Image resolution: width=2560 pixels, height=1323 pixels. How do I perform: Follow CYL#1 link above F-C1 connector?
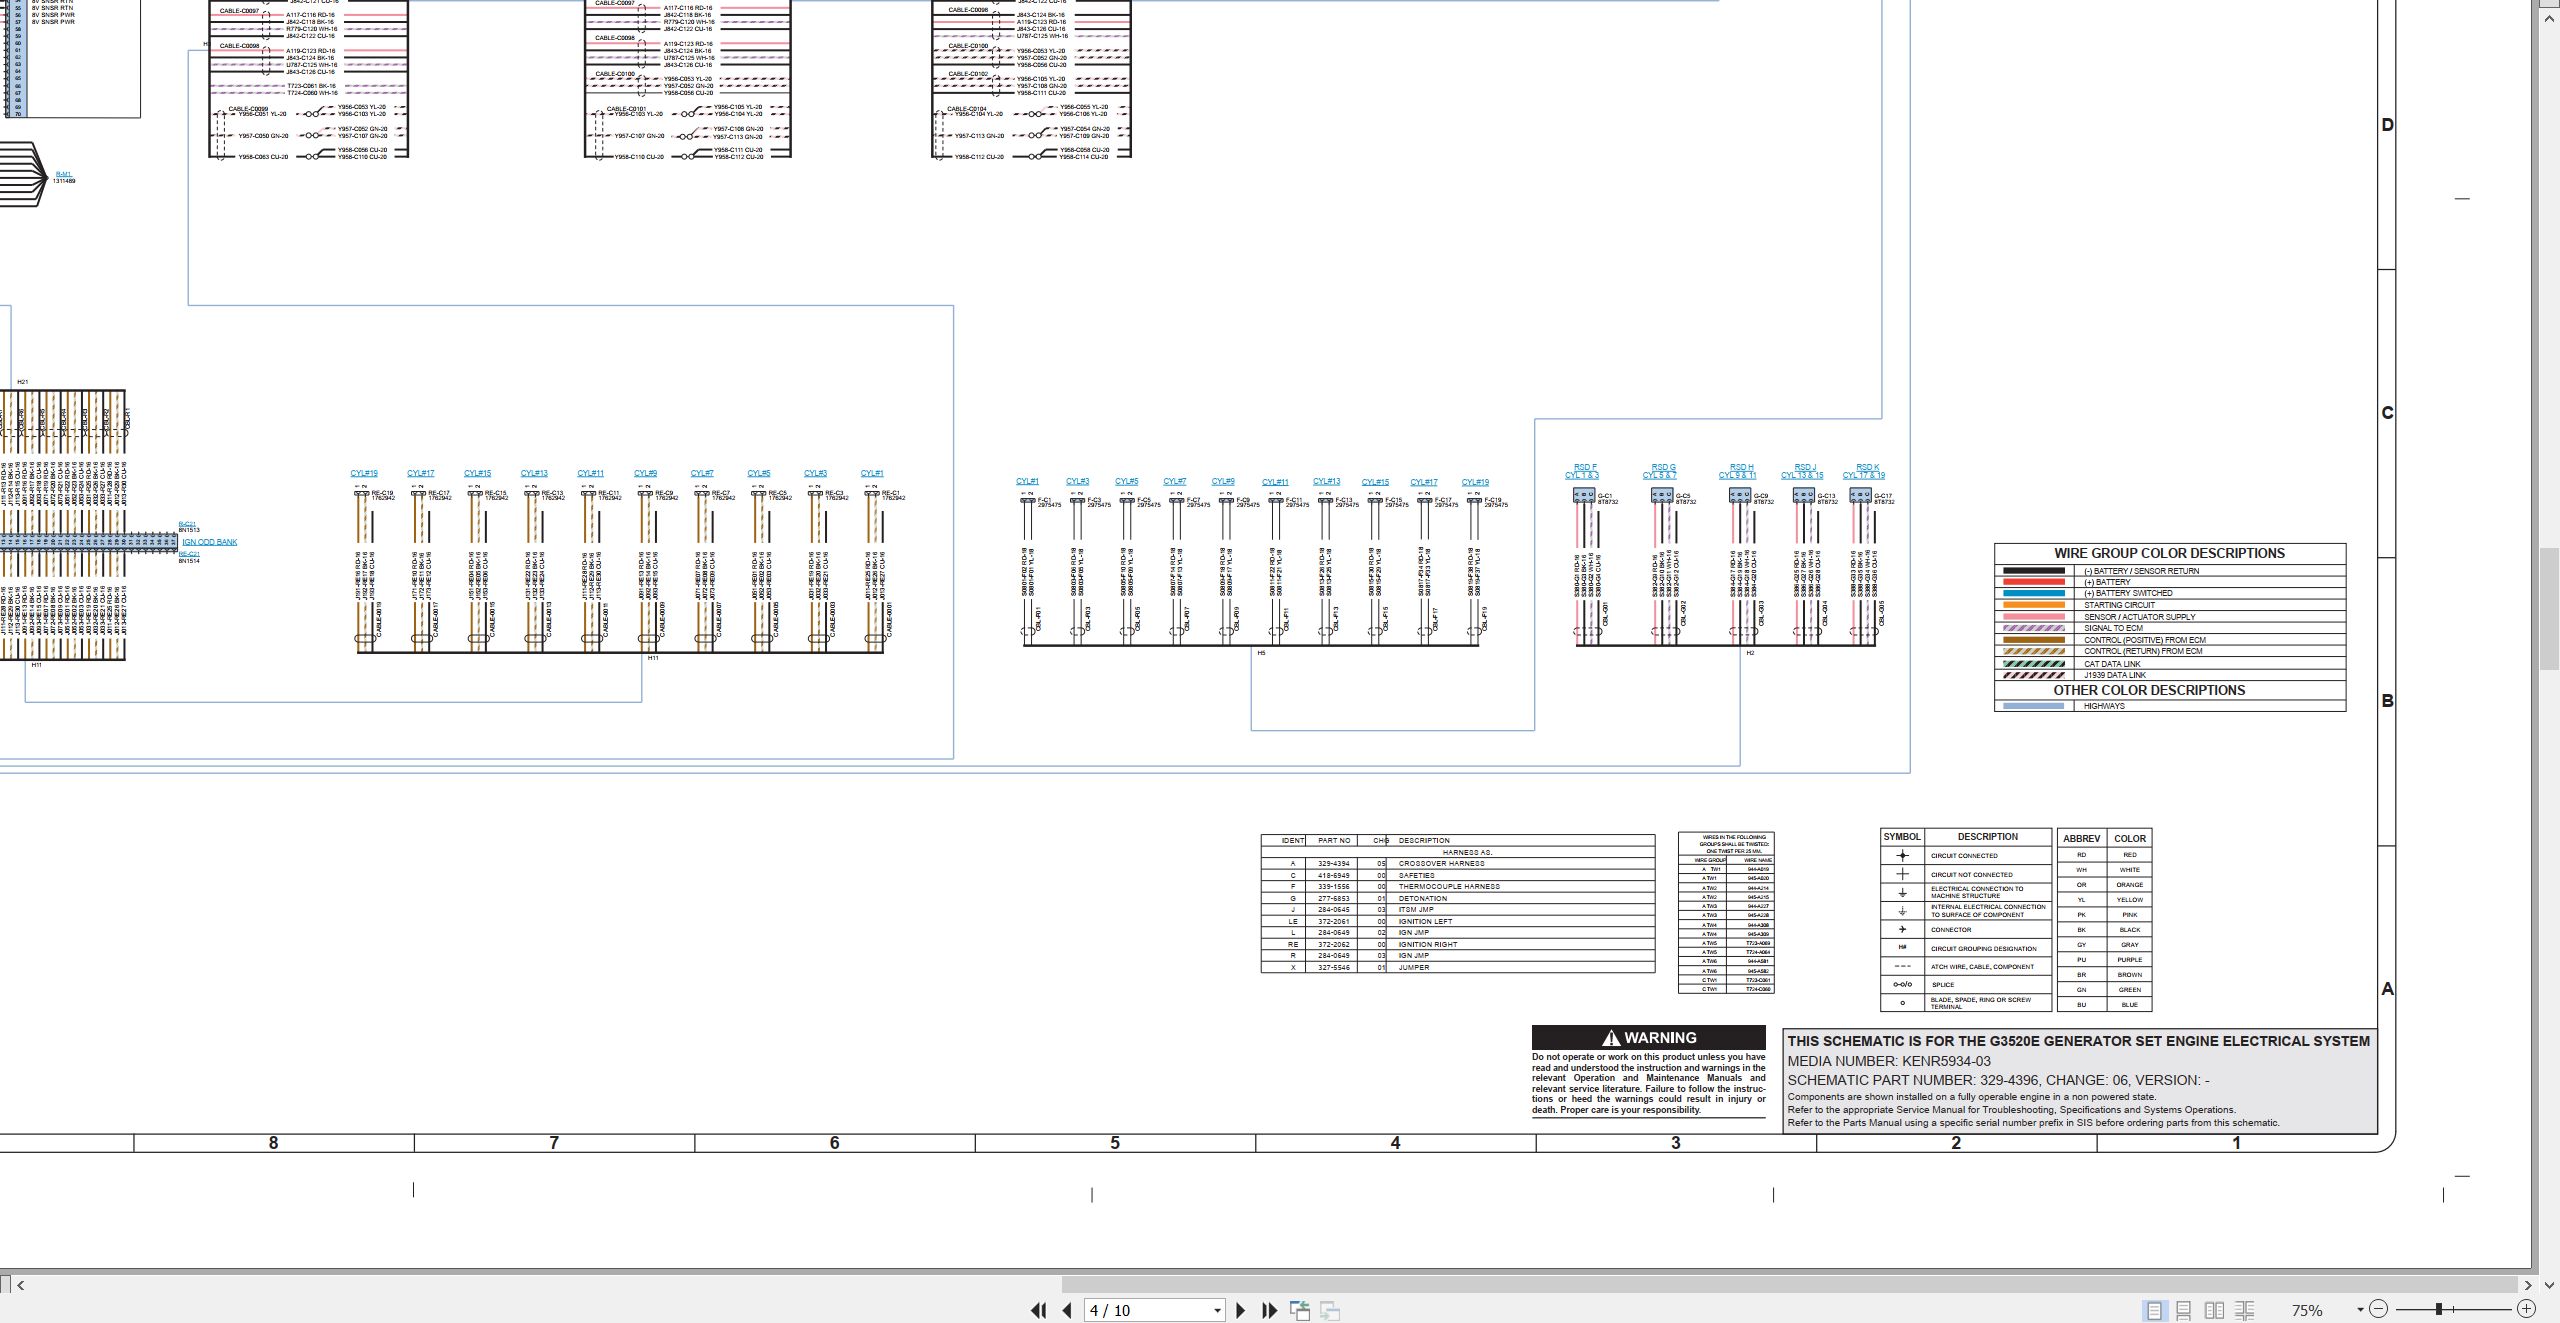[1028, 482]
